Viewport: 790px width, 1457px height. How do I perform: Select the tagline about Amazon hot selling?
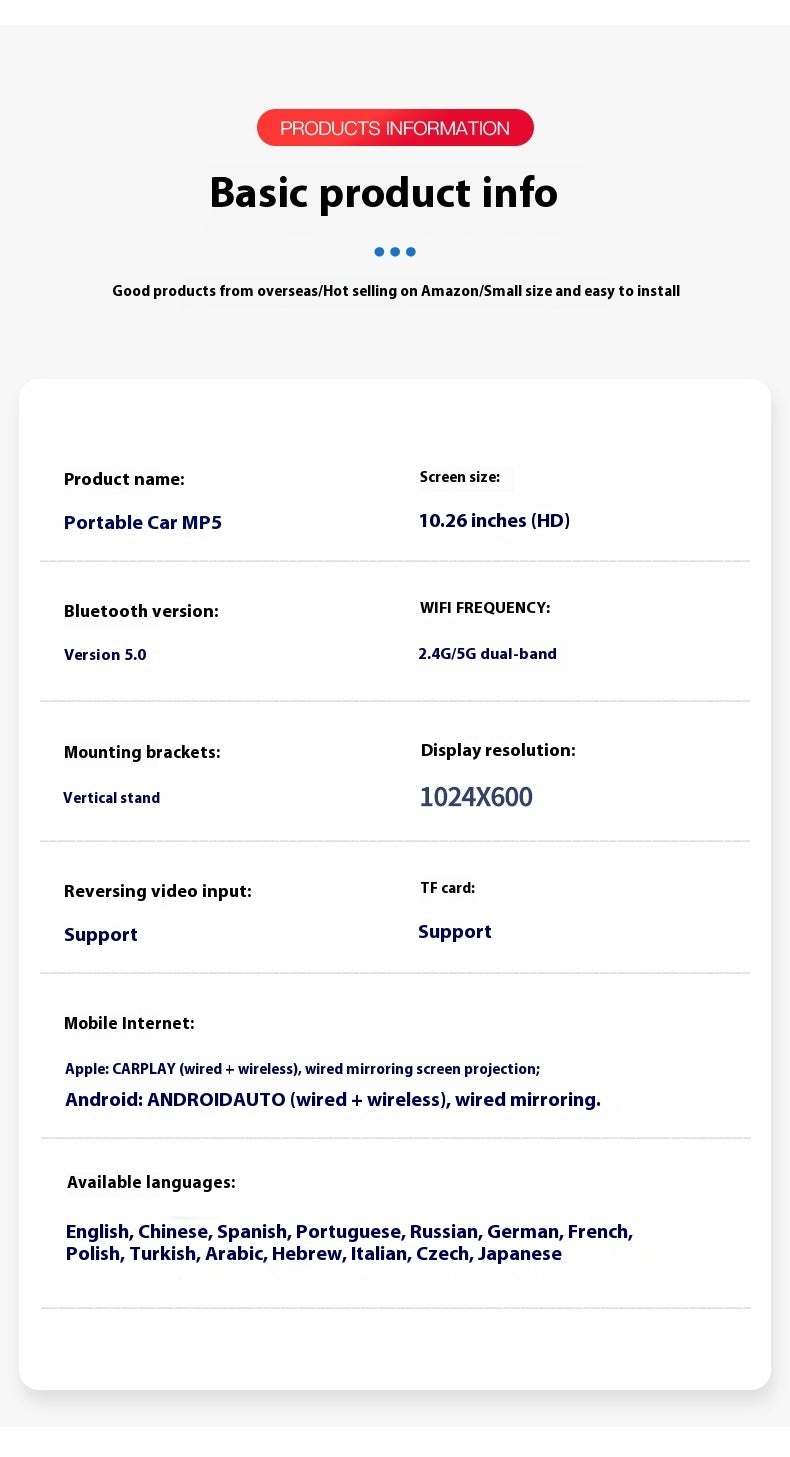click(396, 291)
